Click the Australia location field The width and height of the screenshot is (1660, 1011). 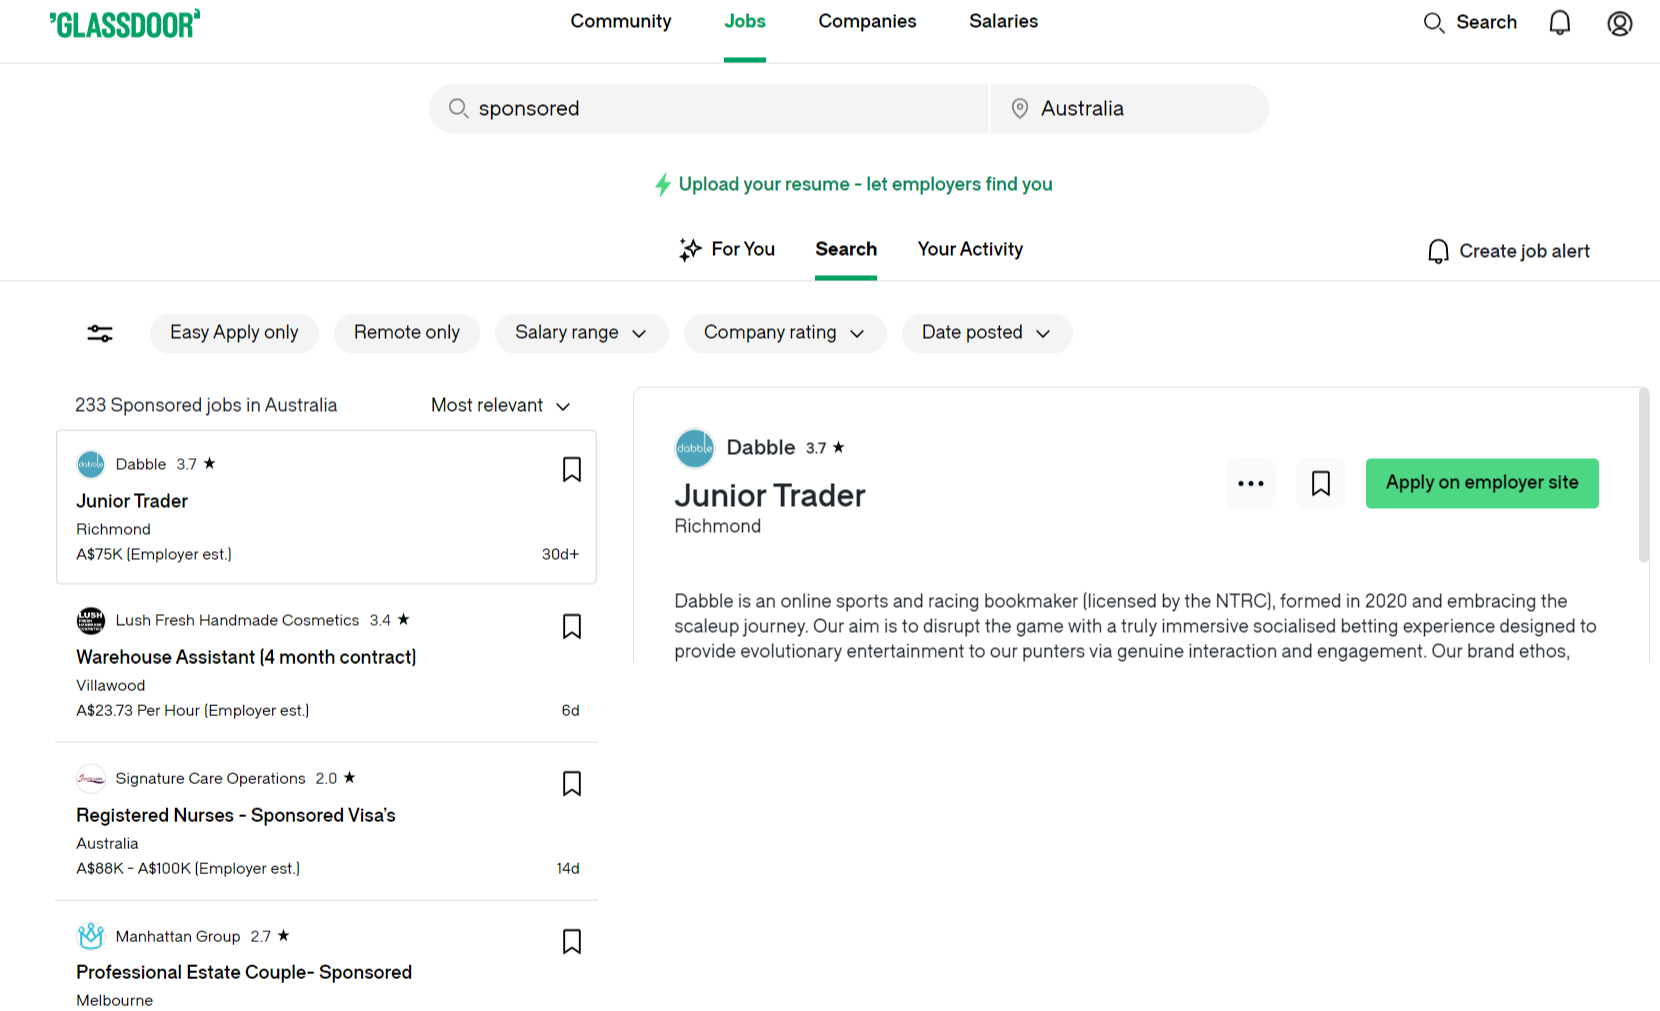pos(1130,108)
